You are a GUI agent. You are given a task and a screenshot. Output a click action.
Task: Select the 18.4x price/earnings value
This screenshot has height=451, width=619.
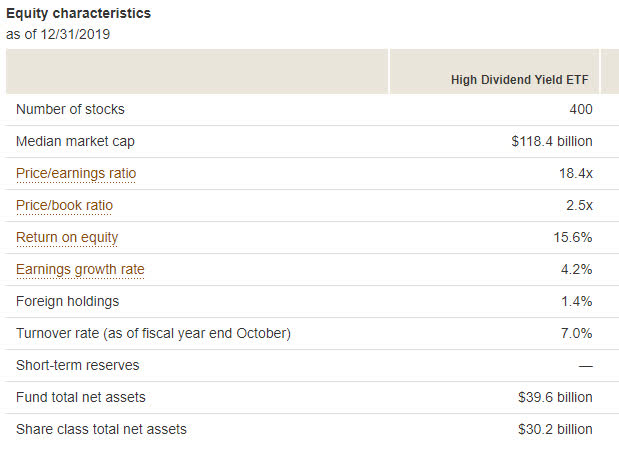coord(576,173)
